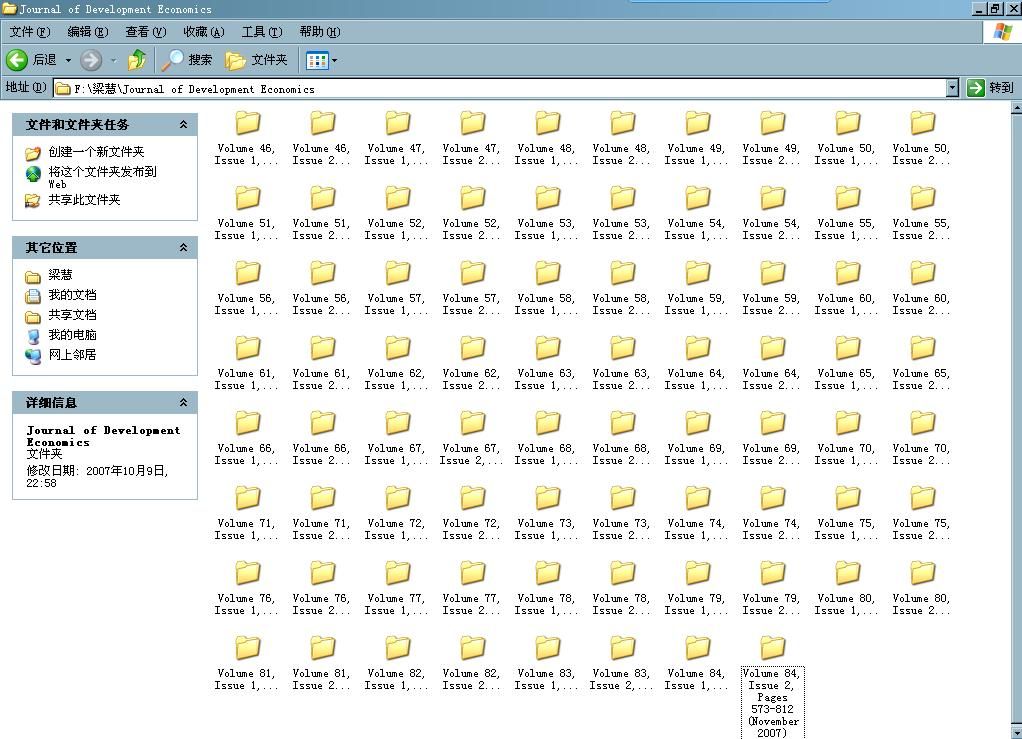Go up one folder level icon

[x=137, y=60]
